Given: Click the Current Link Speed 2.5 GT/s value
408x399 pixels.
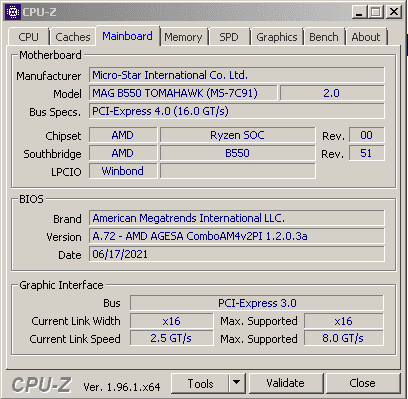Looking at the screenshot, I should [x=172, y=338].
